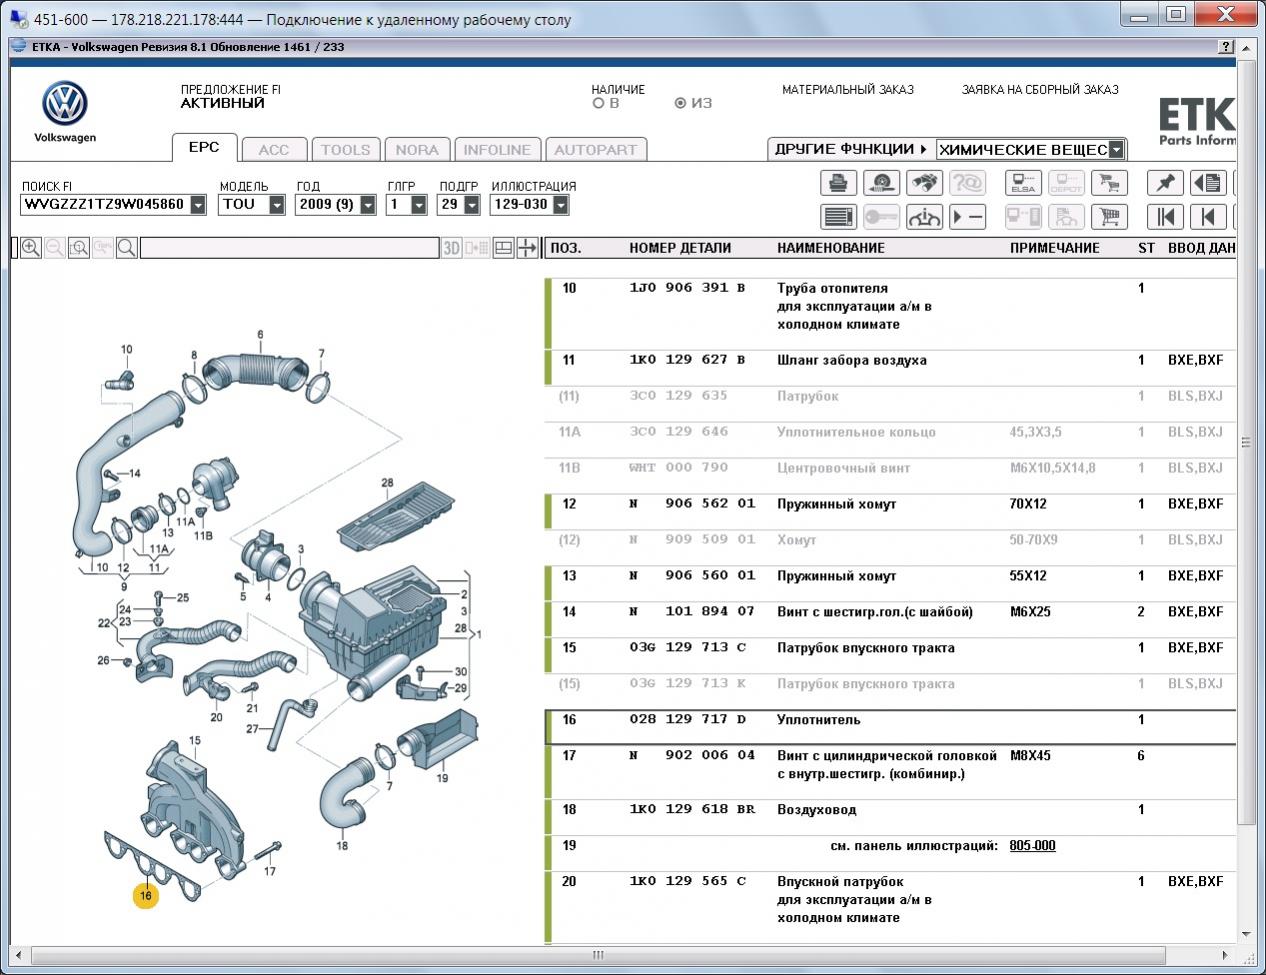Click the zoom-to-area magnifier icon

[x=79, y=248]
